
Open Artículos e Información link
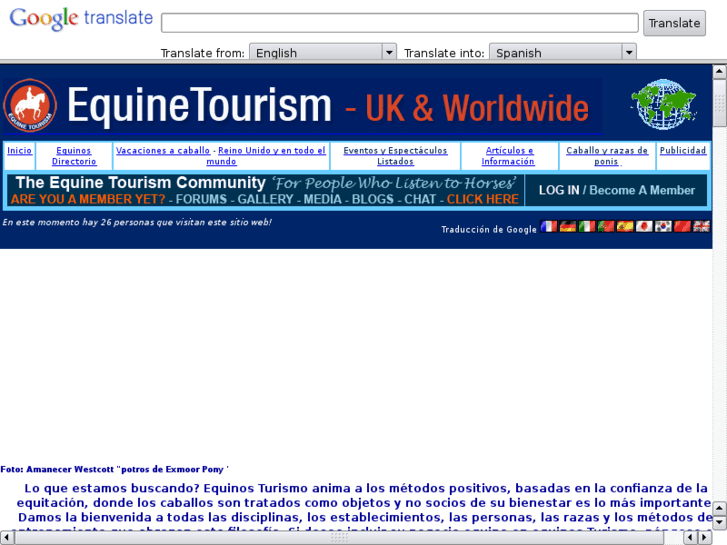(x=508, y=156)
